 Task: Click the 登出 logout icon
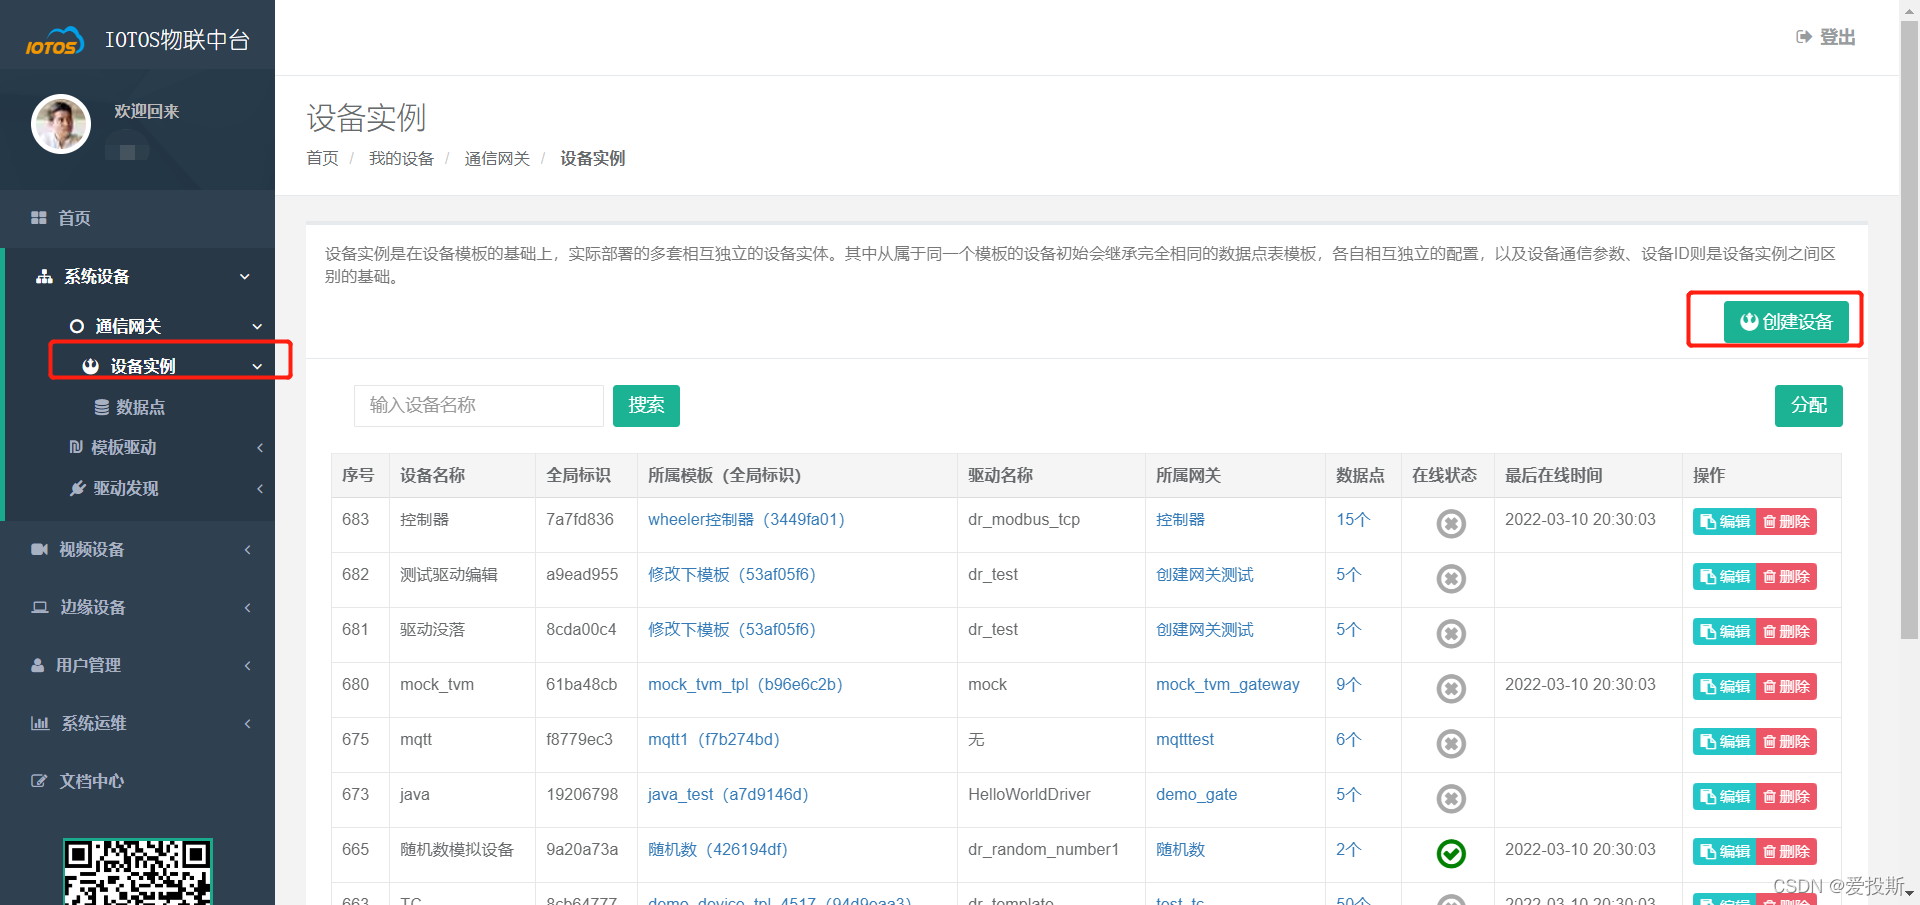click(x=1804, y=37)
